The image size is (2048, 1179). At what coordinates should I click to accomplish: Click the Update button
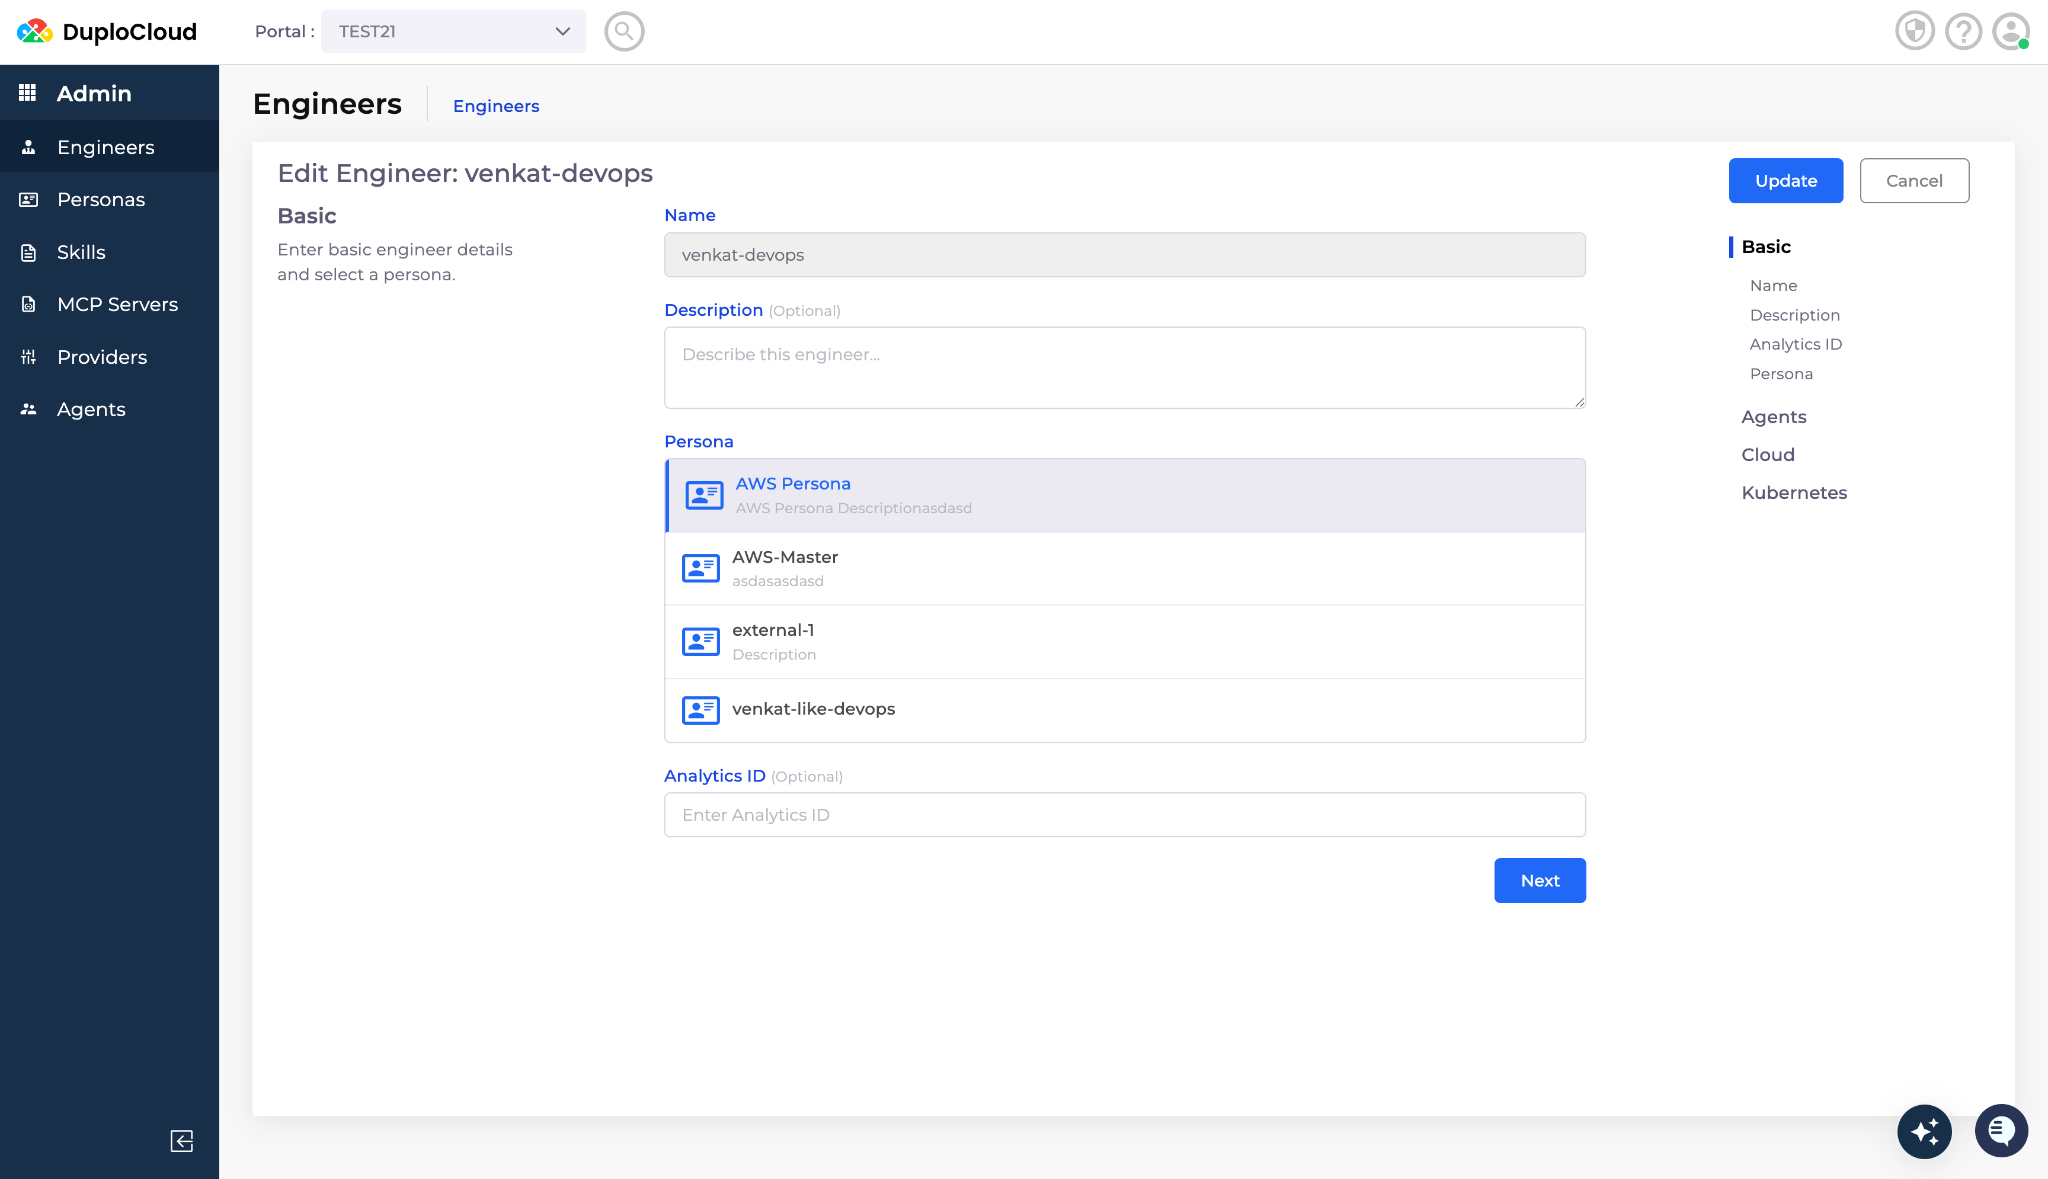tap(1785, 180)
